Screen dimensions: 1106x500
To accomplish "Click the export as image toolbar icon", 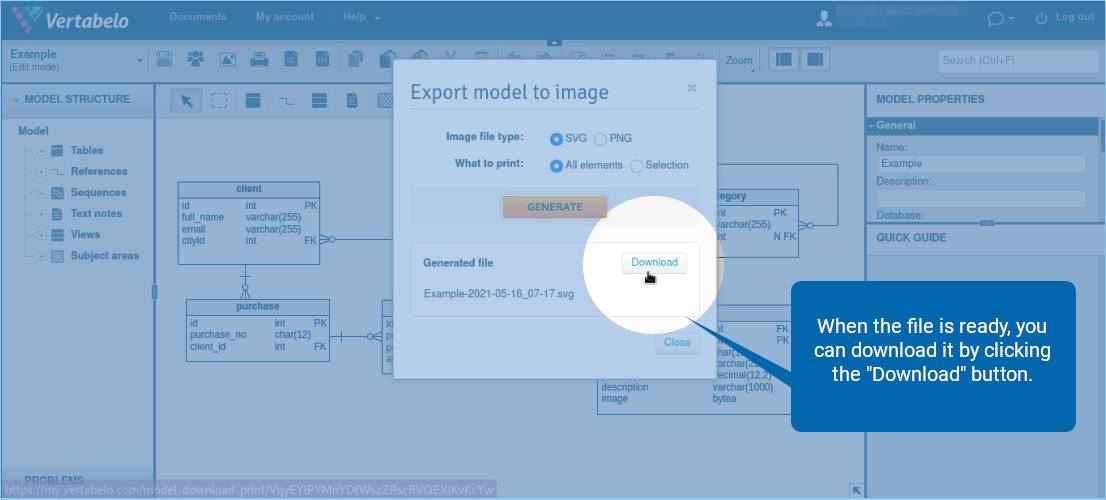I will [227, 59].
